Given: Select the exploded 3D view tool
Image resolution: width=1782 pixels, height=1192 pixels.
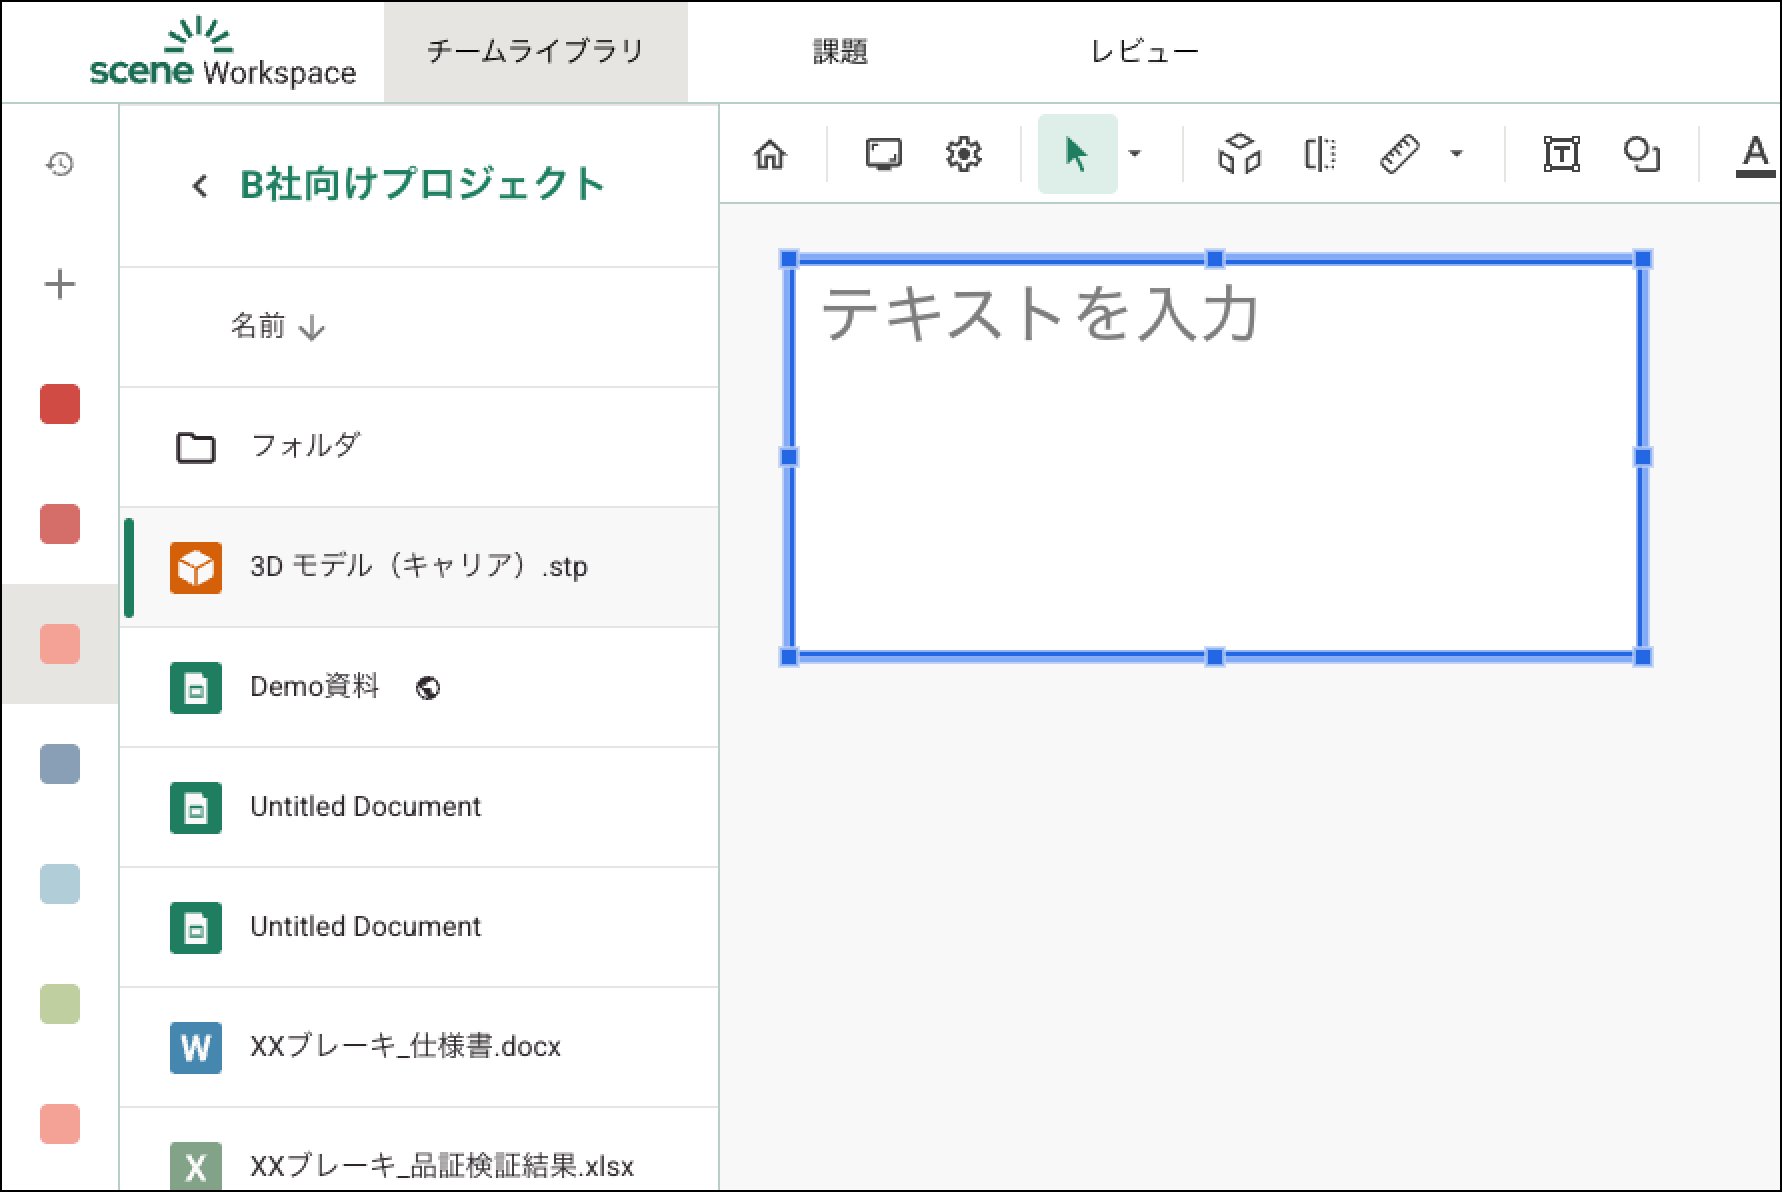Looking at the screenshot, I should coord(1239,155).
